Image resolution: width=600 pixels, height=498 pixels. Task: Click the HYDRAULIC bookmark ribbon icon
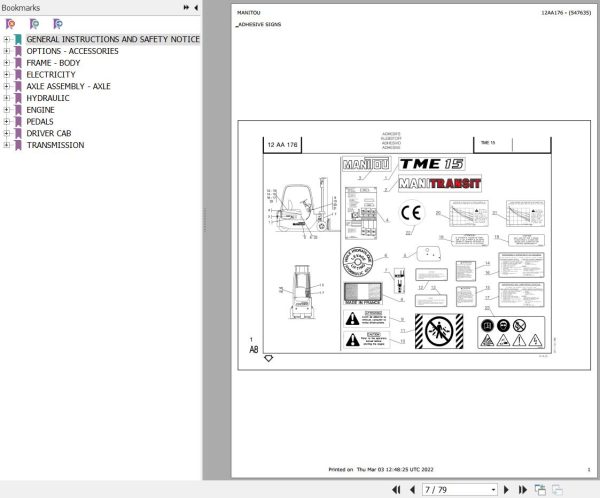coord(18,98)
